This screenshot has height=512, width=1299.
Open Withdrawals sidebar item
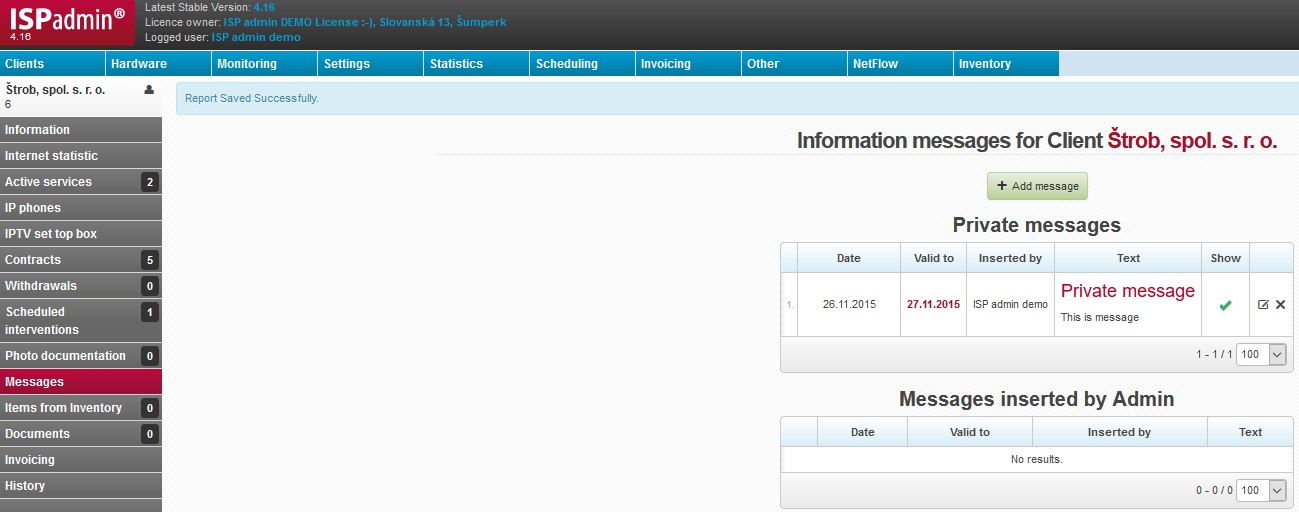point(81,286)
